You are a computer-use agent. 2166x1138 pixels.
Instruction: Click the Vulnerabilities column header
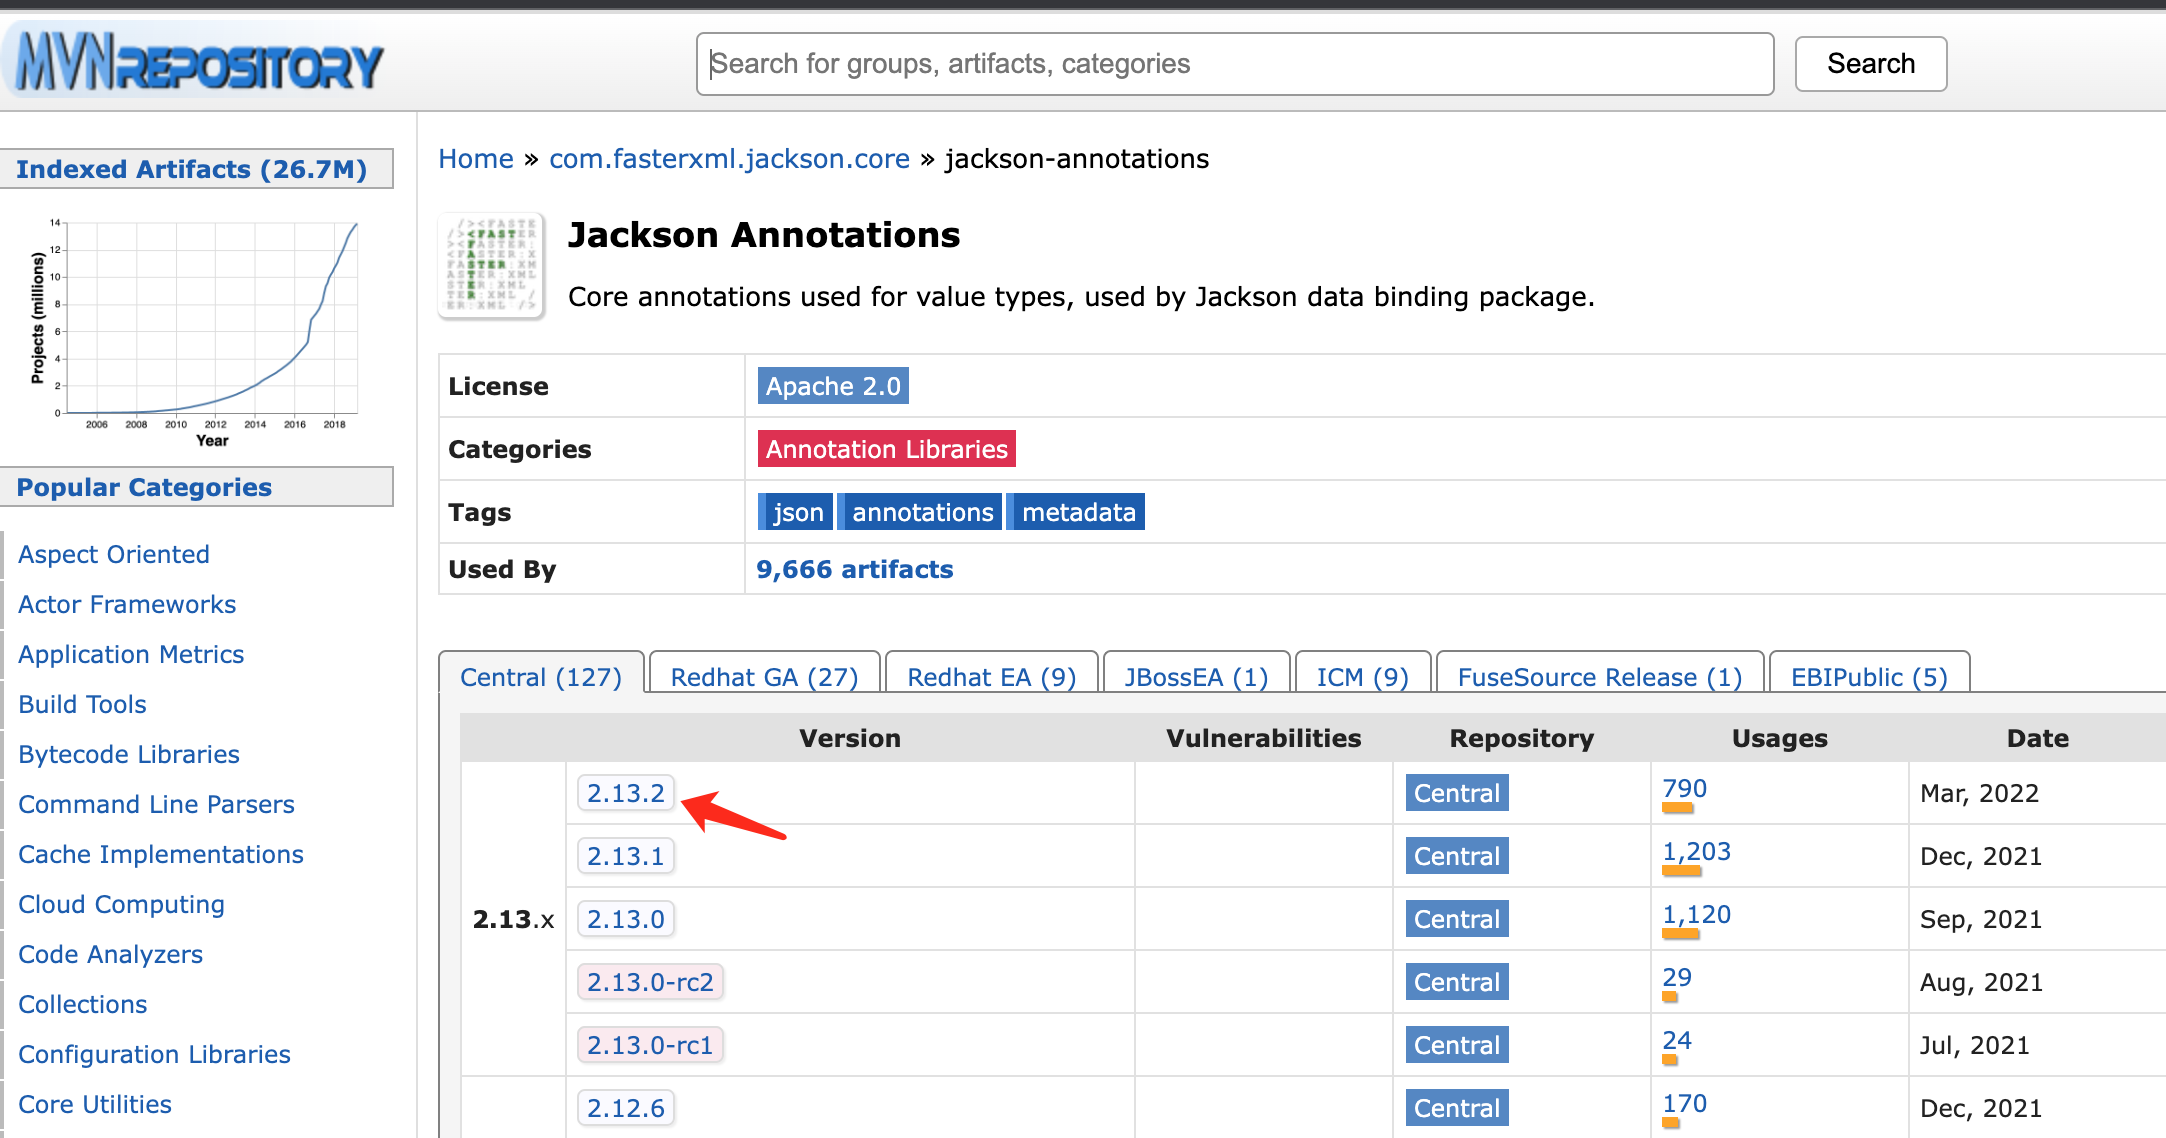tap(1264, 738)
